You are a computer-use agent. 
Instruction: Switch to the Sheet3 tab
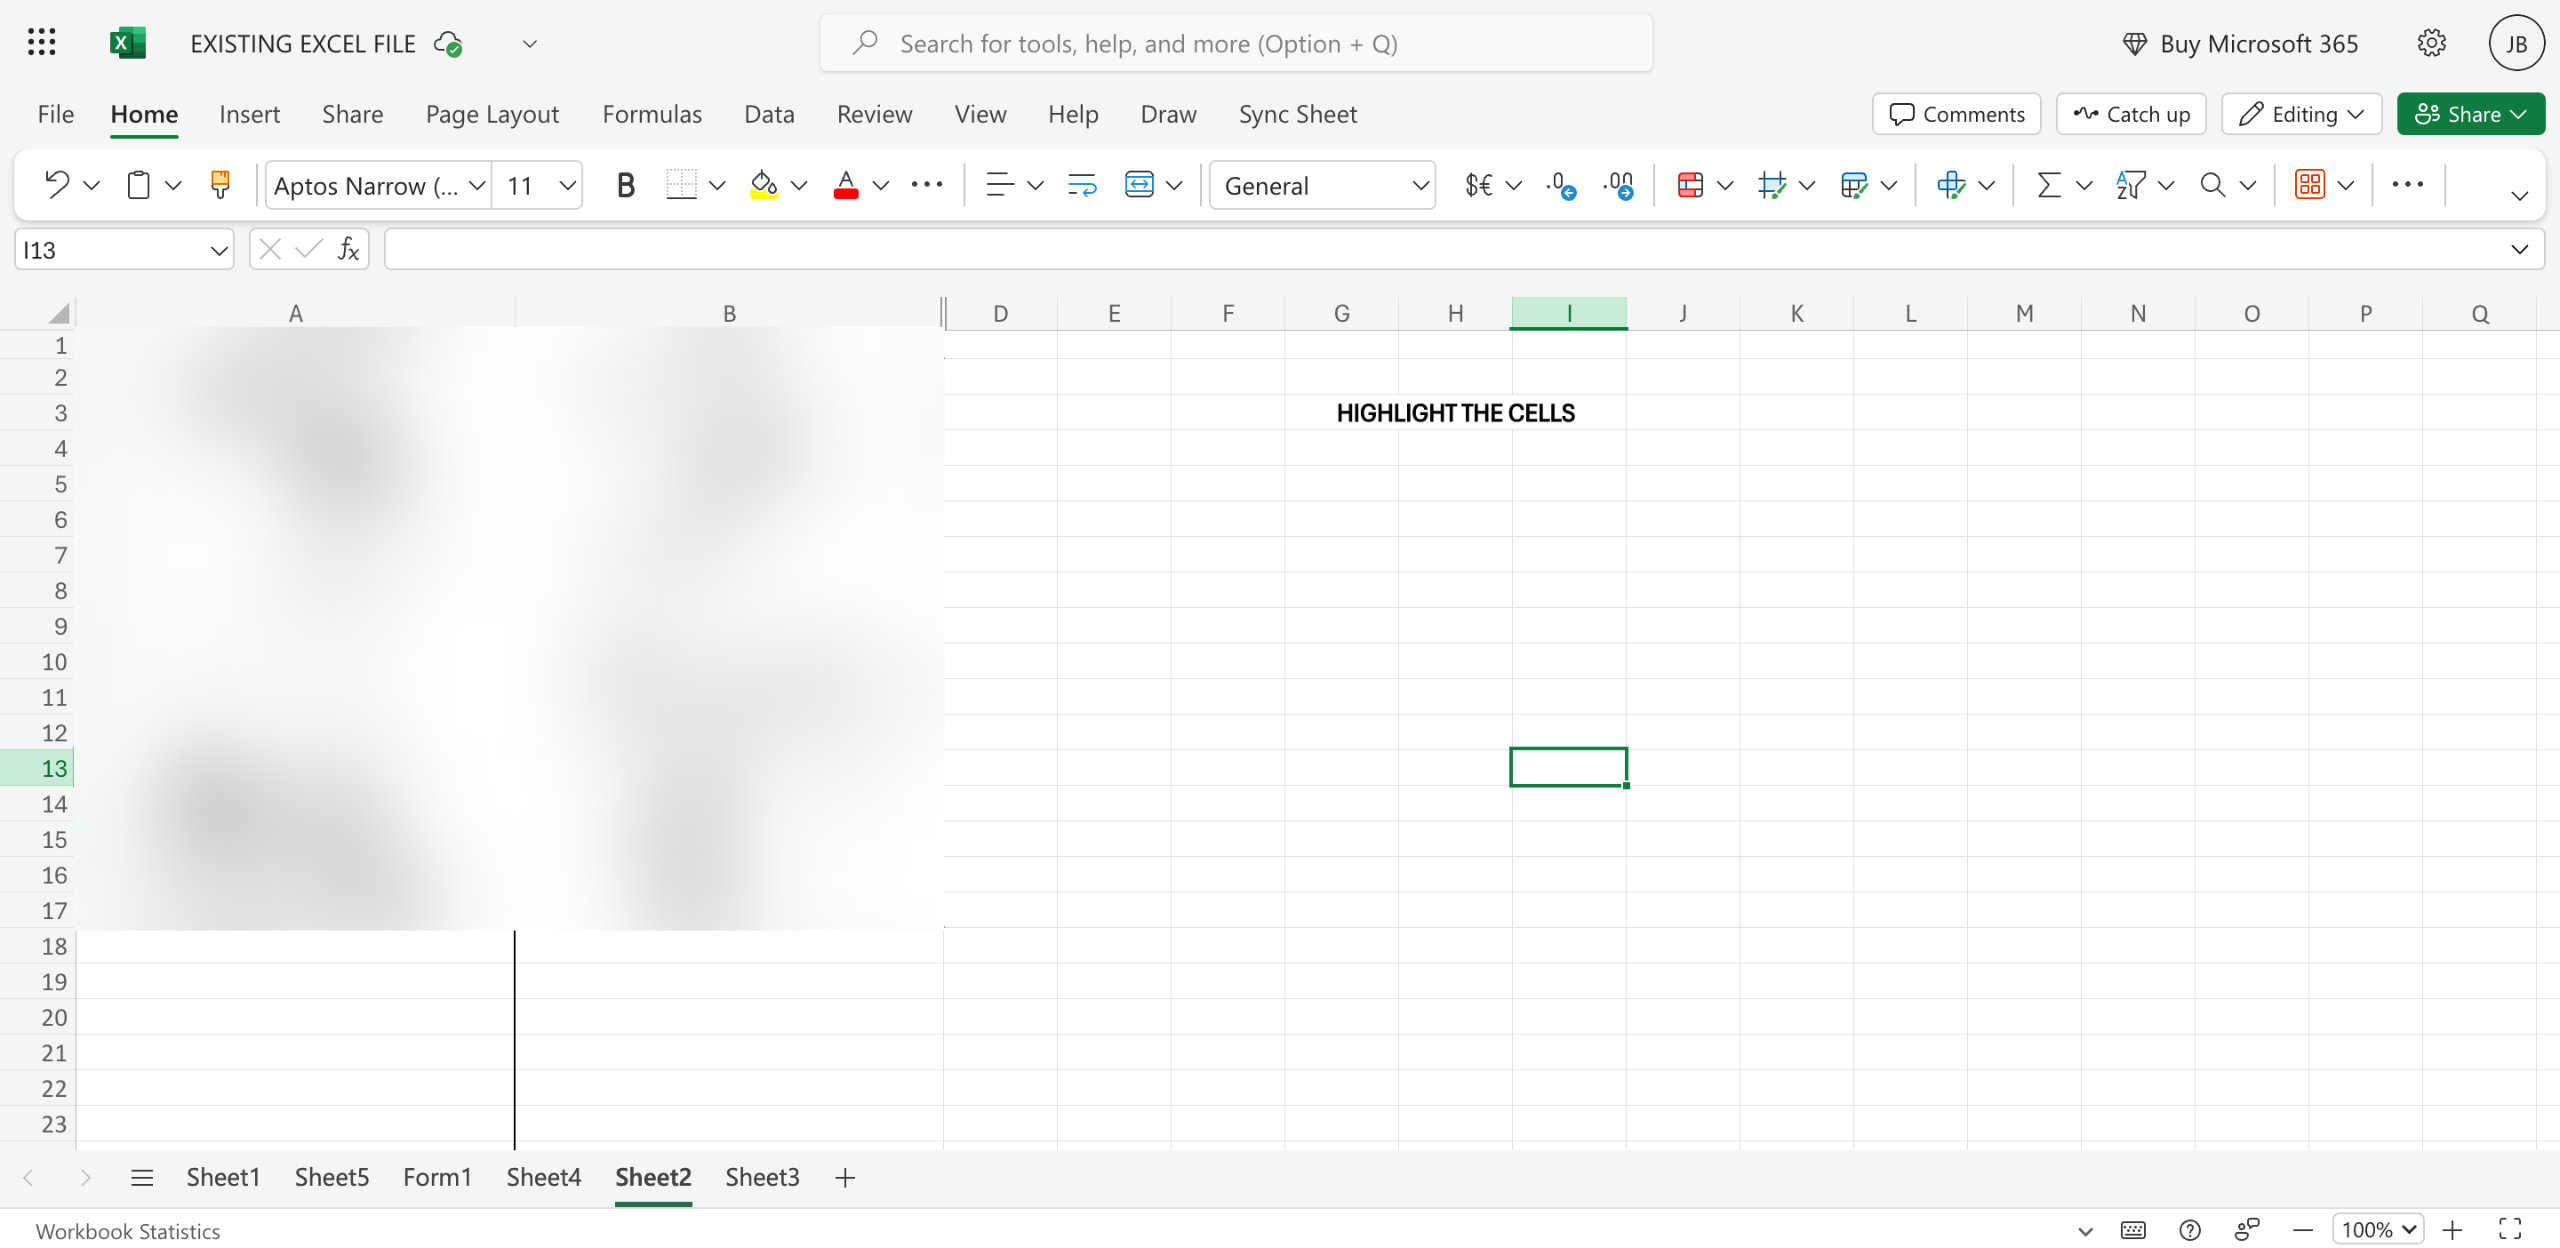pos(762,1177)
